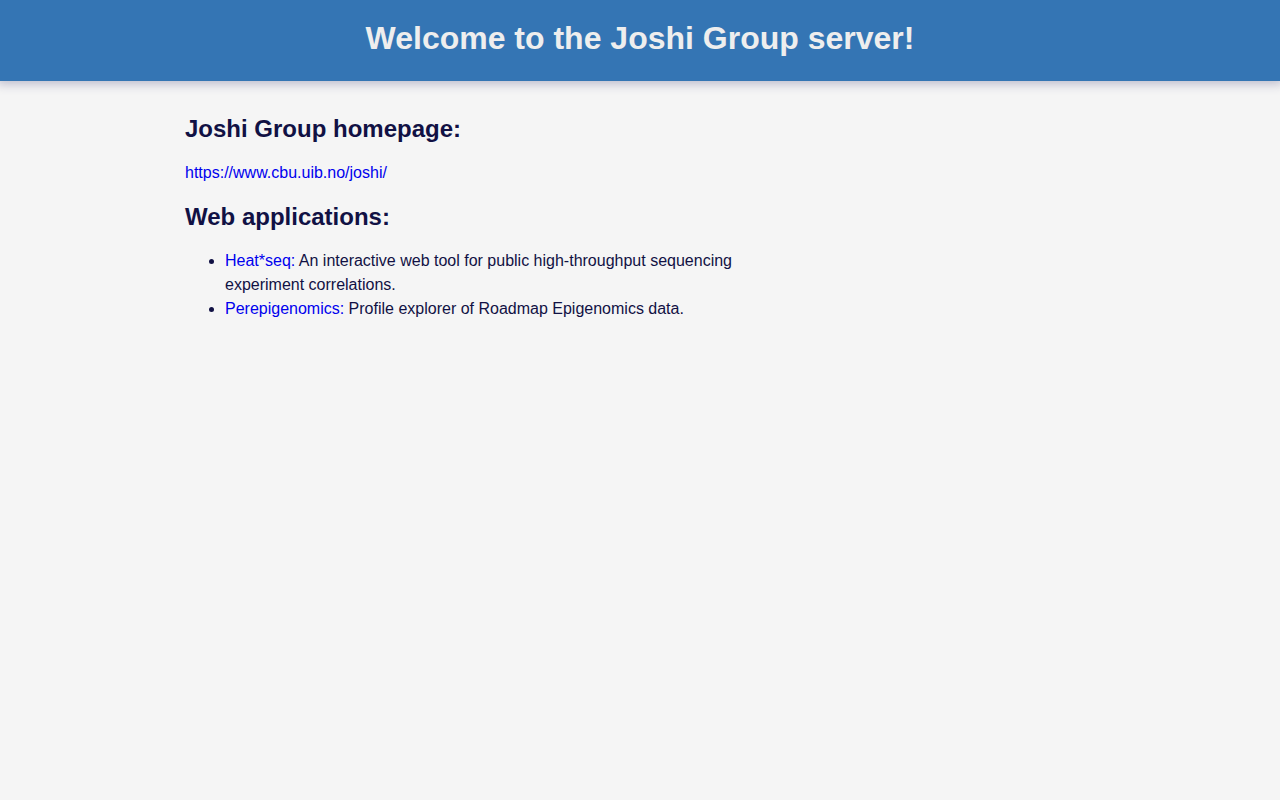Click the 'Welcome to the Joshi Group server!' banner
The width and height of the screenshot is (1280, 800).
tap(640, 38)
